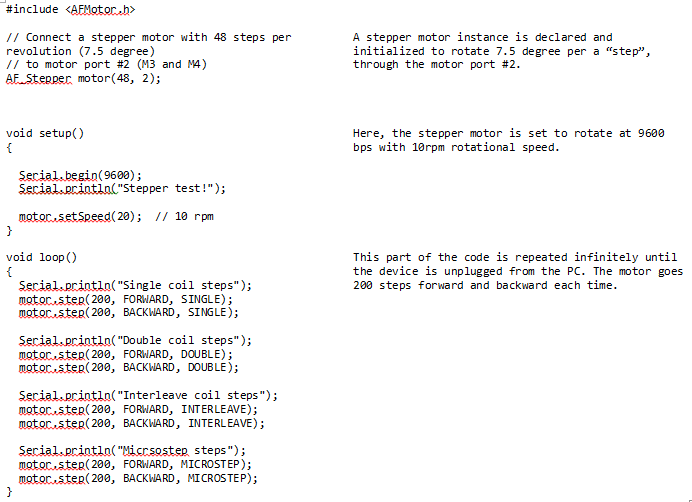Click the "Interleave coil steps" println line
692x502 pixels.
[148, 395]
